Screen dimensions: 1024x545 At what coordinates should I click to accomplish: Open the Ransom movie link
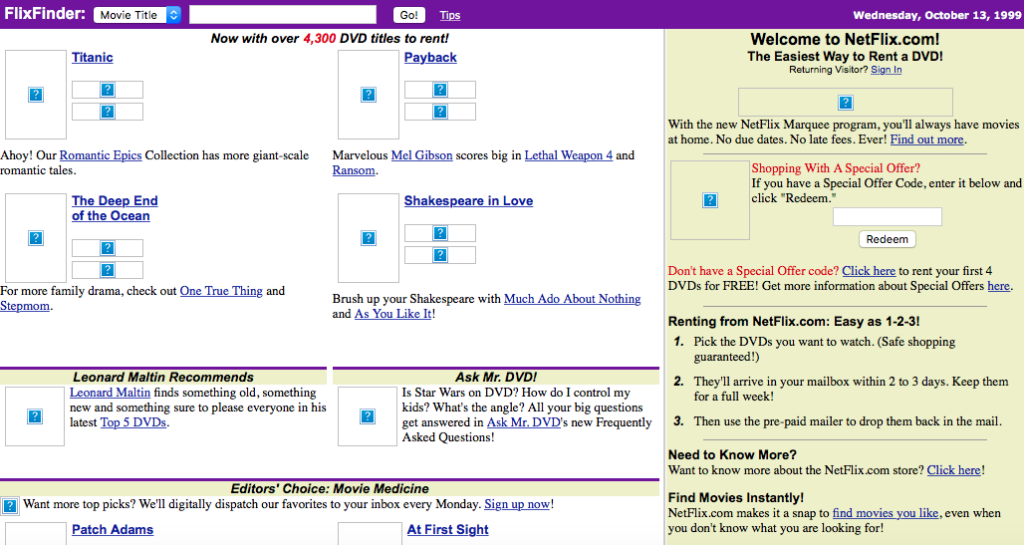(x=354, y=170)
